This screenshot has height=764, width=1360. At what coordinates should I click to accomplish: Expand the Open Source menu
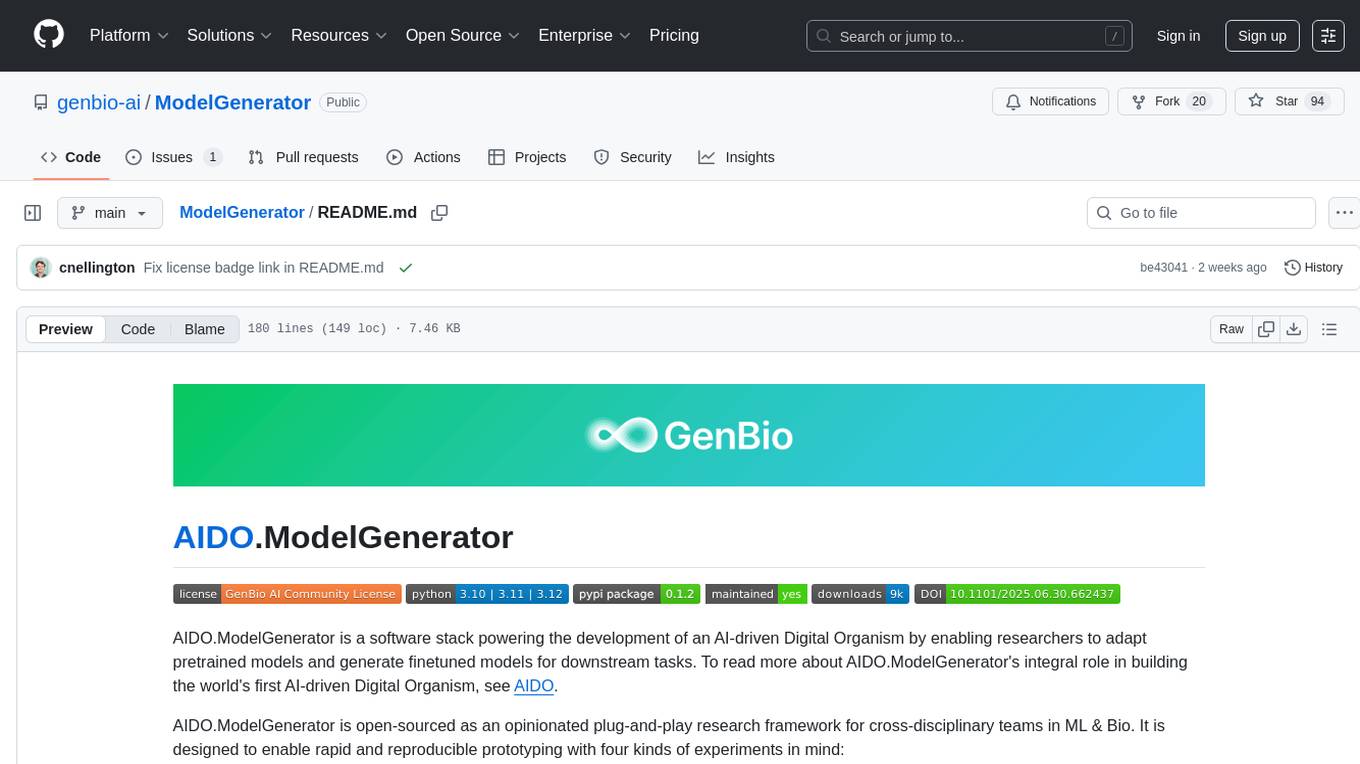pyautogui.click(x=462, y=35)
